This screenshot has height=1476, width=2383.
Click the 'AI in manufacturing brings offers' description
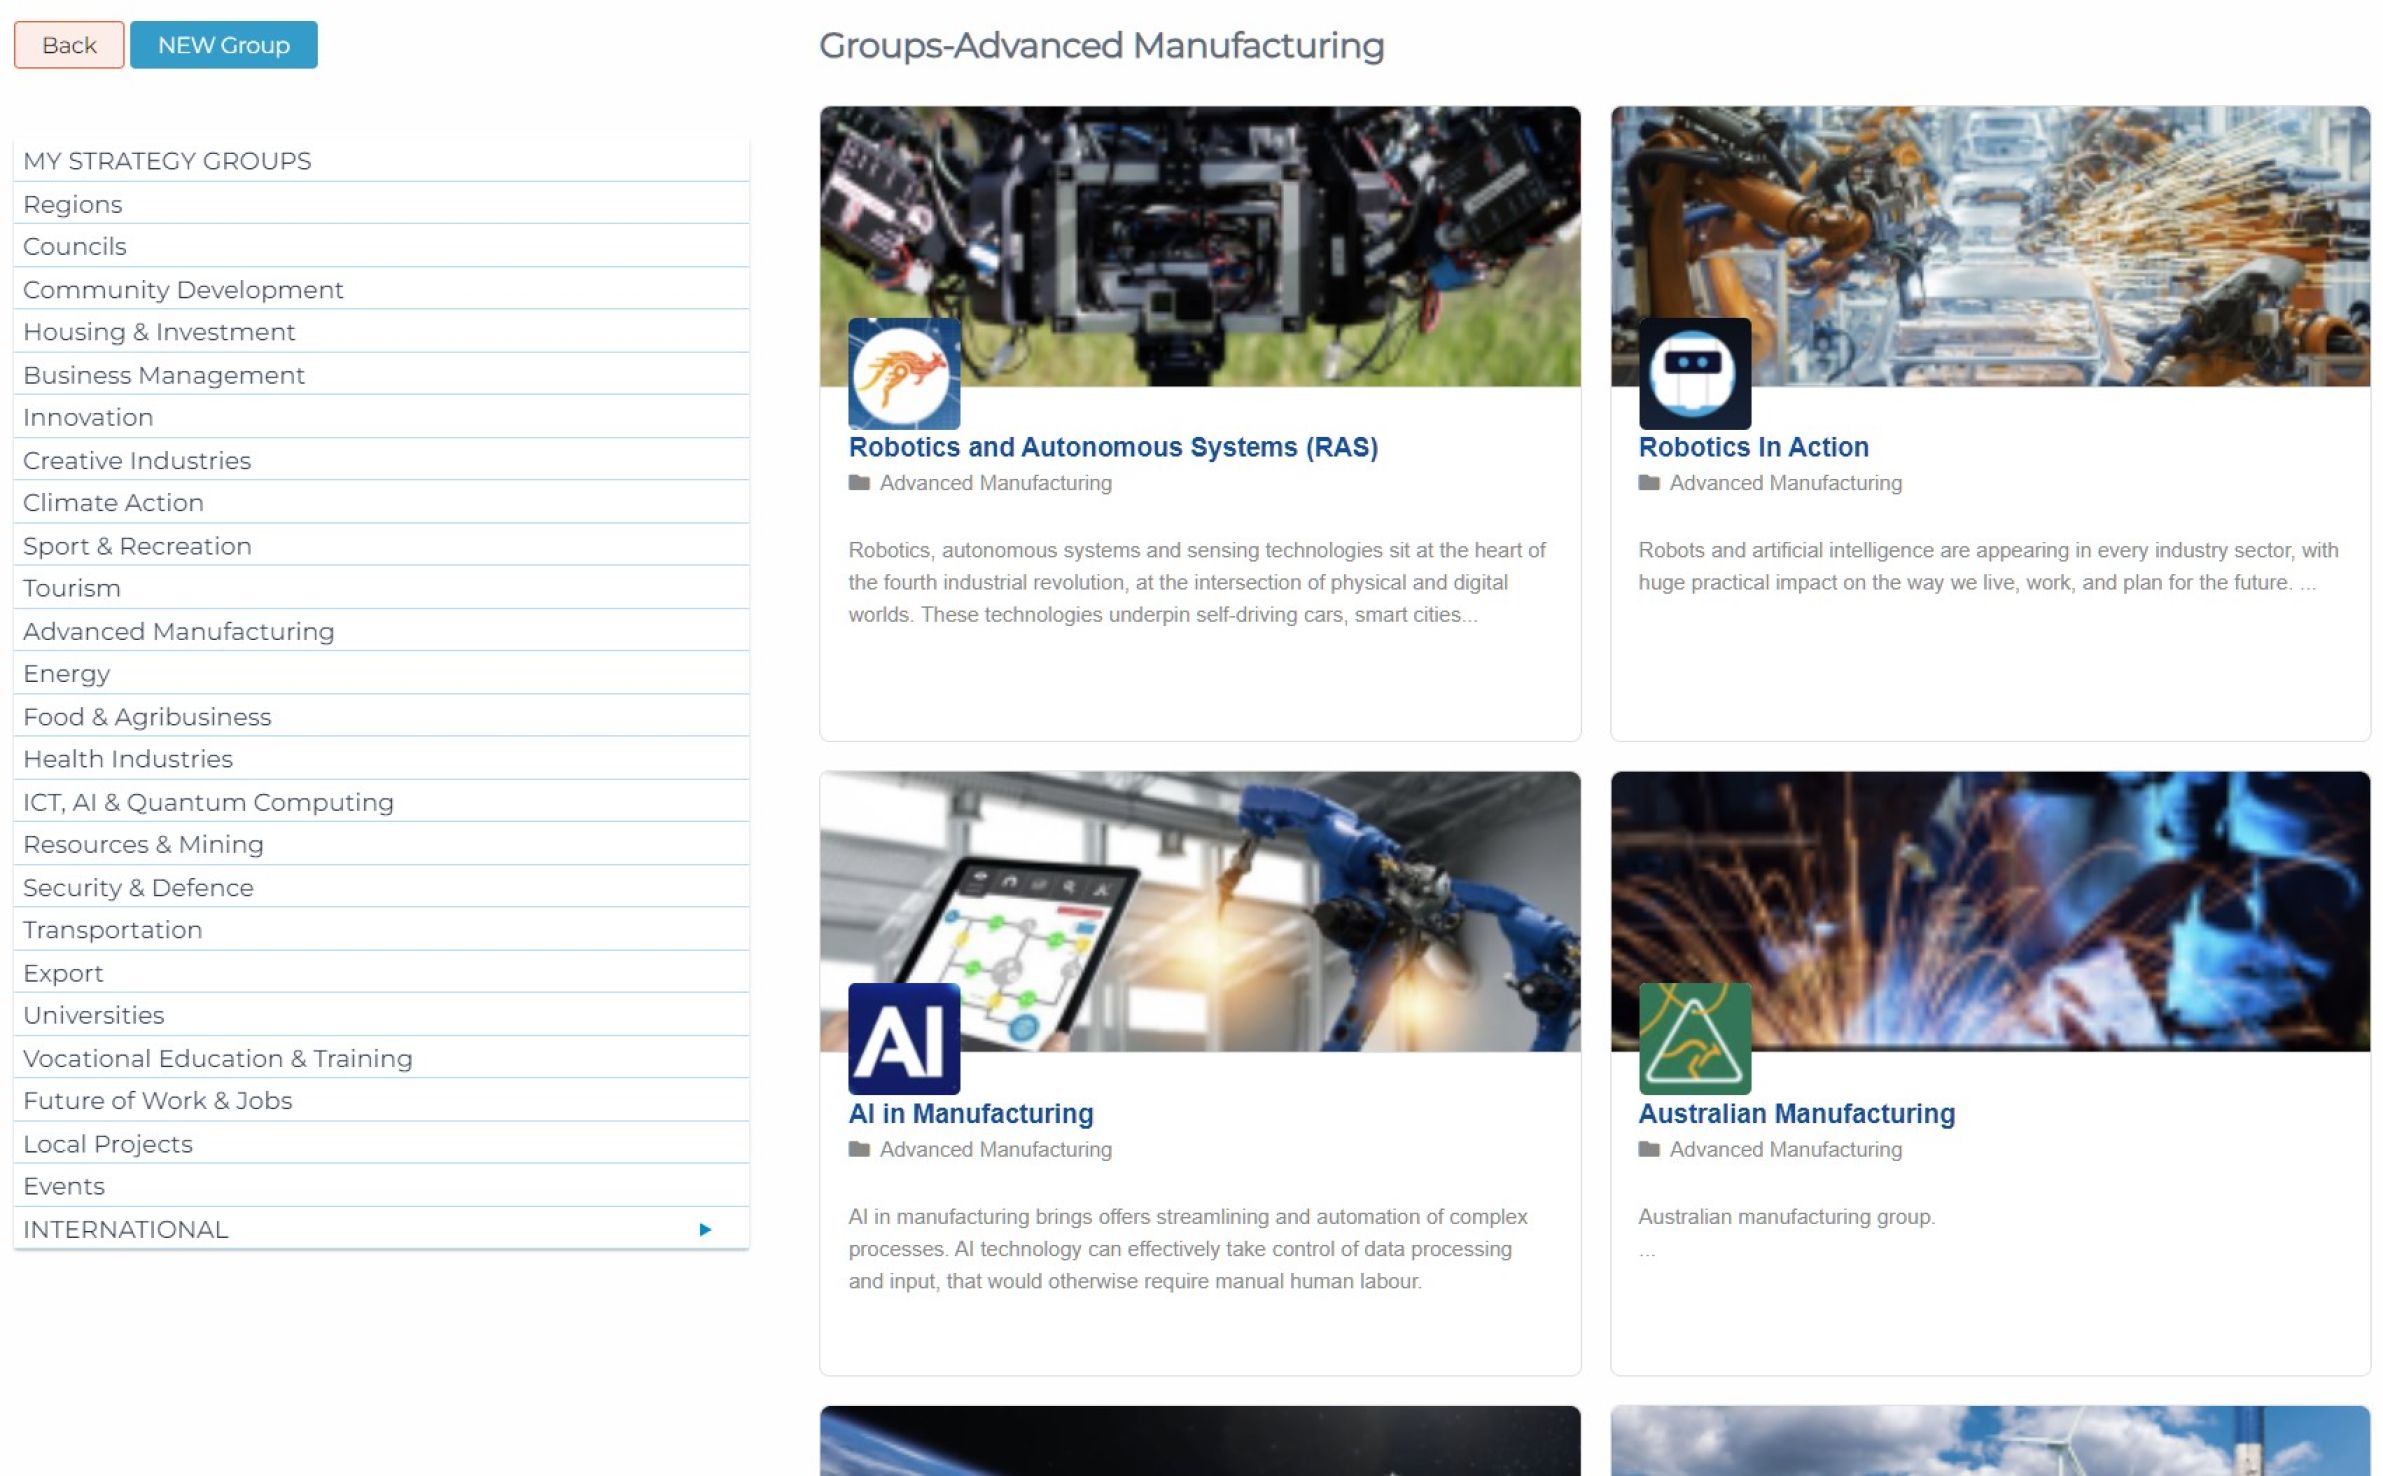click(1188, 1249)
